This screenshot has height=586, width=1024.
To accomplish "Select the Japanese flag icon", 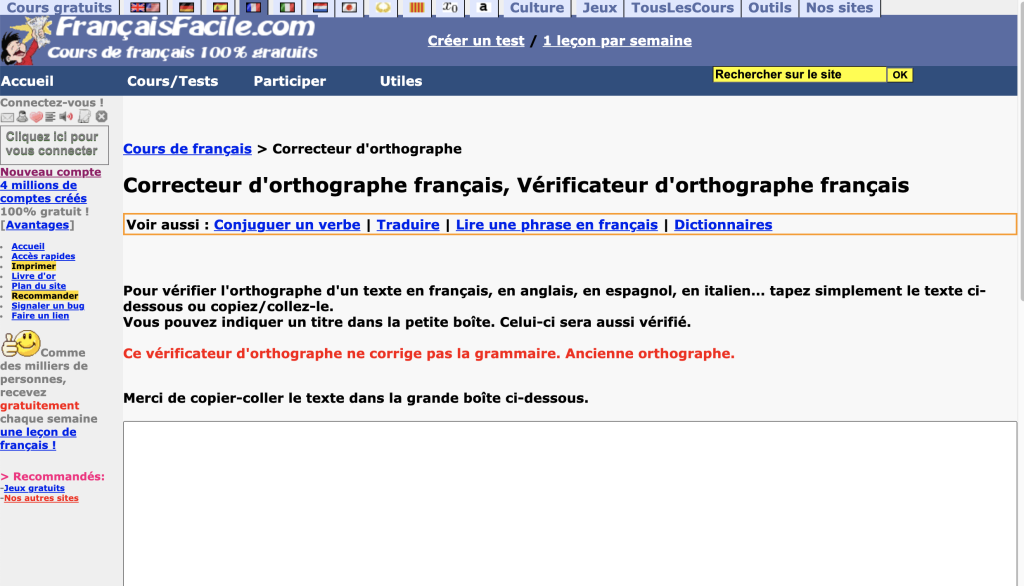I will (349, 8).
